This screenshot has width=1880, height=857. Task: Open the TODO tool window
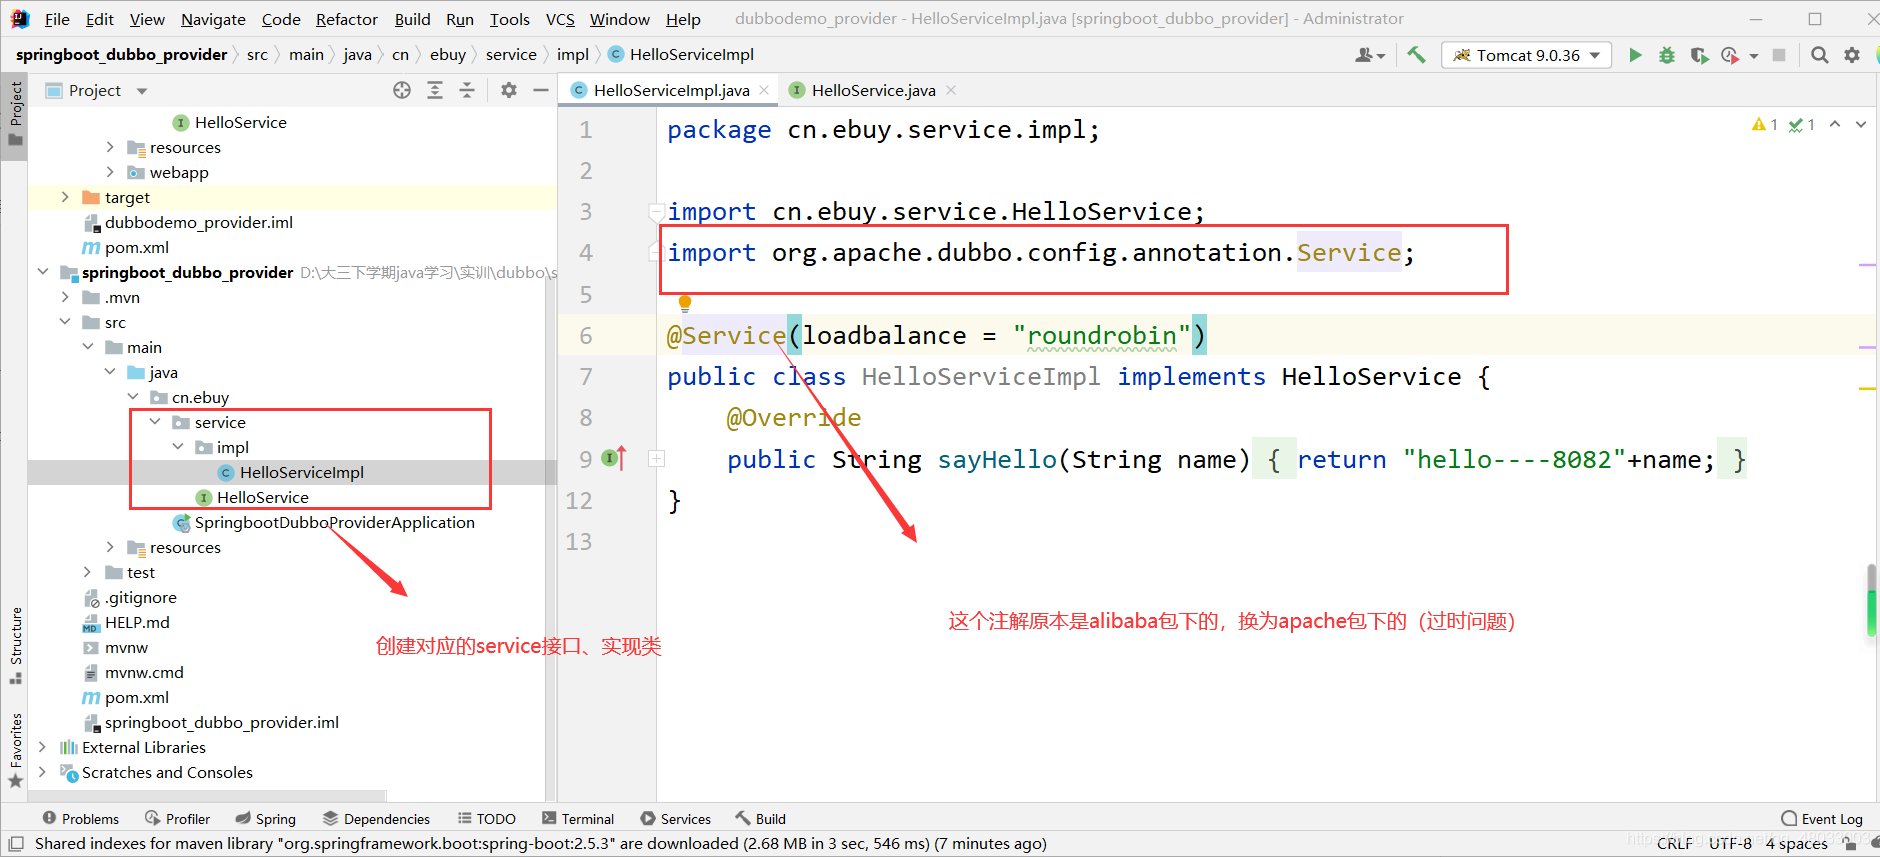point(487,819)
